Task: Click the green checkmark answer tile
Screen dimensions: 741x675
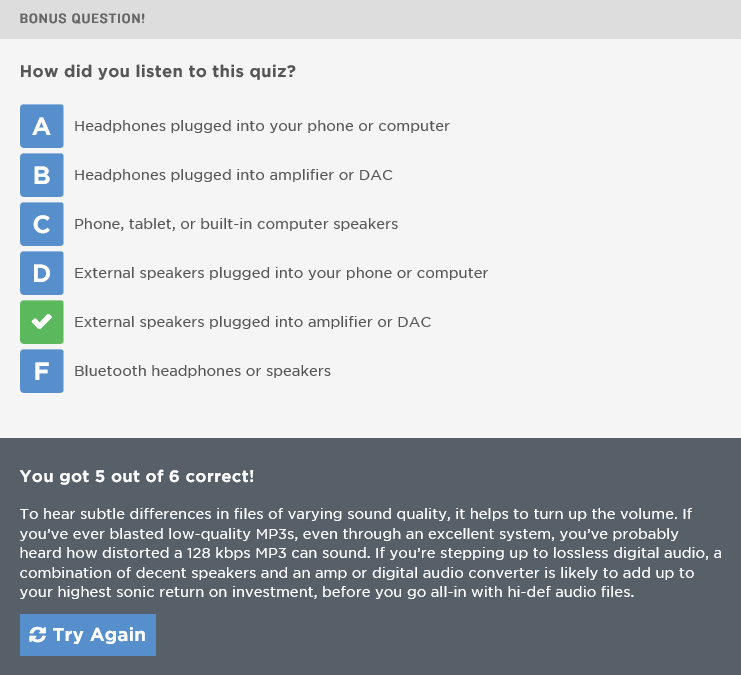Action: pyautogui.click(x=42, y=322)
